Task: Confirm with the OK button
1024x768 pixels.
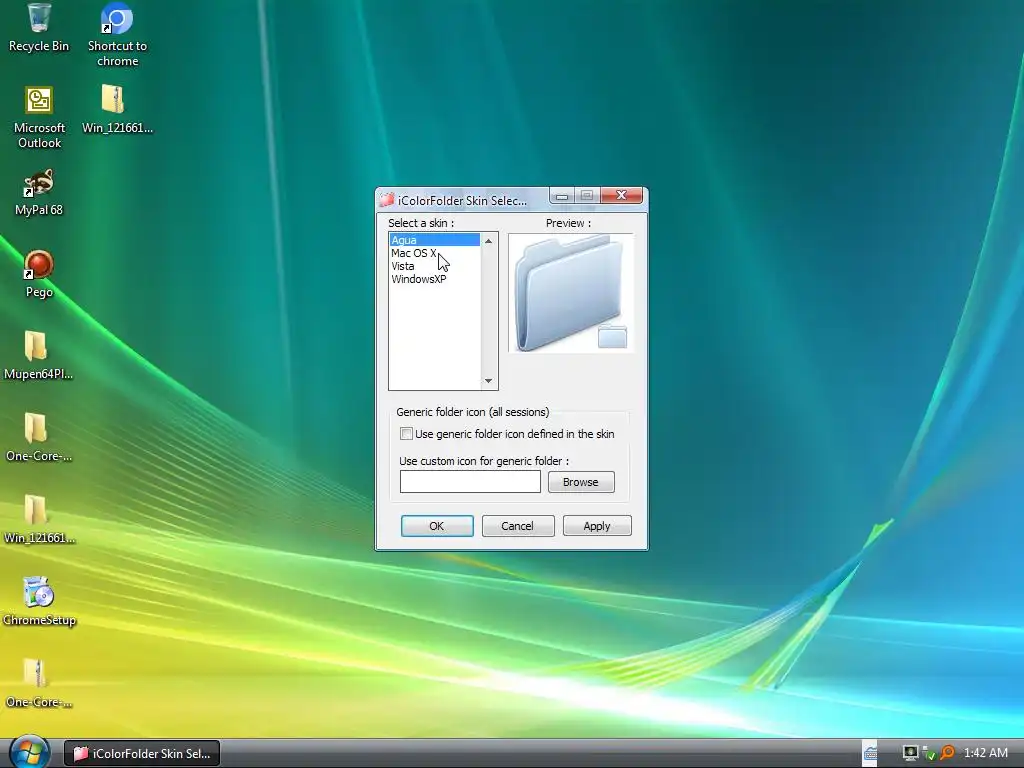Action: [437, 526]
